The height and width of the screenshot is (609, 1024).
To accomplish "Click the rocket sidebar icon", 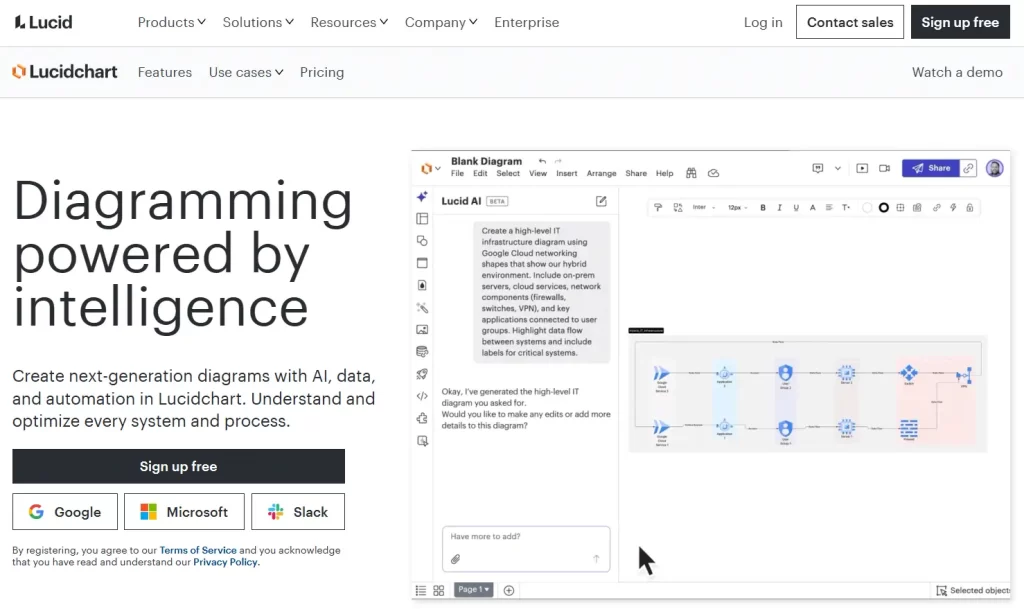I will click(422, 374).
